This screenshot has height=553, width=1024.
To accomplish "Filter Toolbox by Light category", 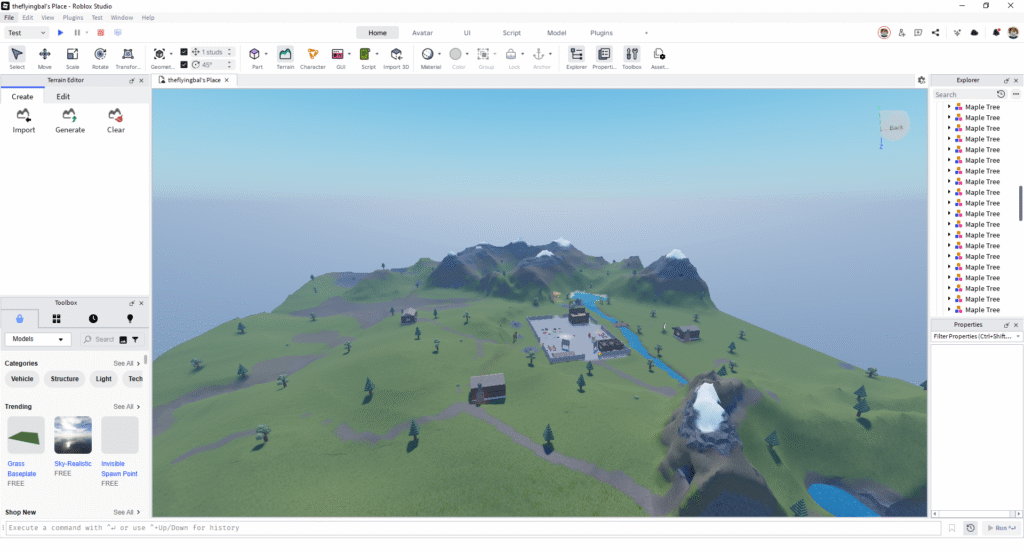I will [104, 379].
